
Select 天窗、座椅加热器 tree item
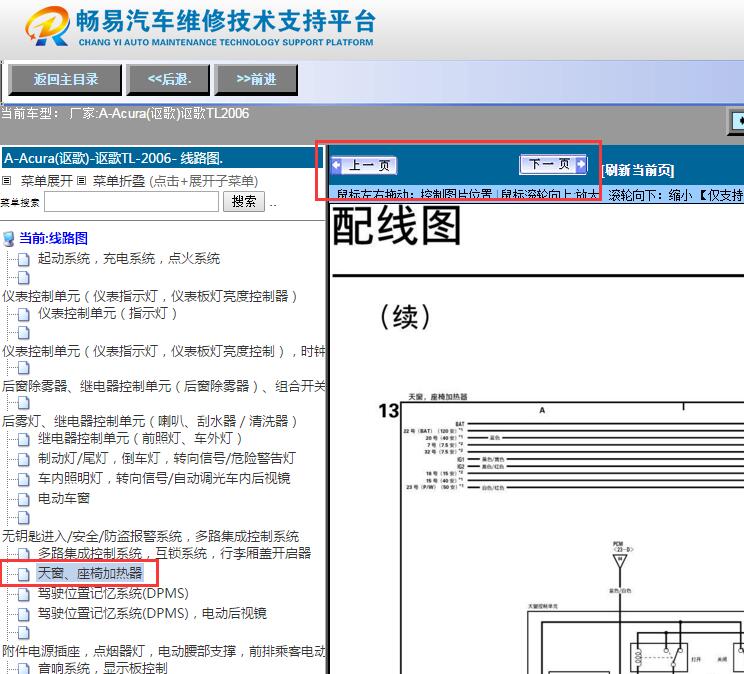coord(90,573)
